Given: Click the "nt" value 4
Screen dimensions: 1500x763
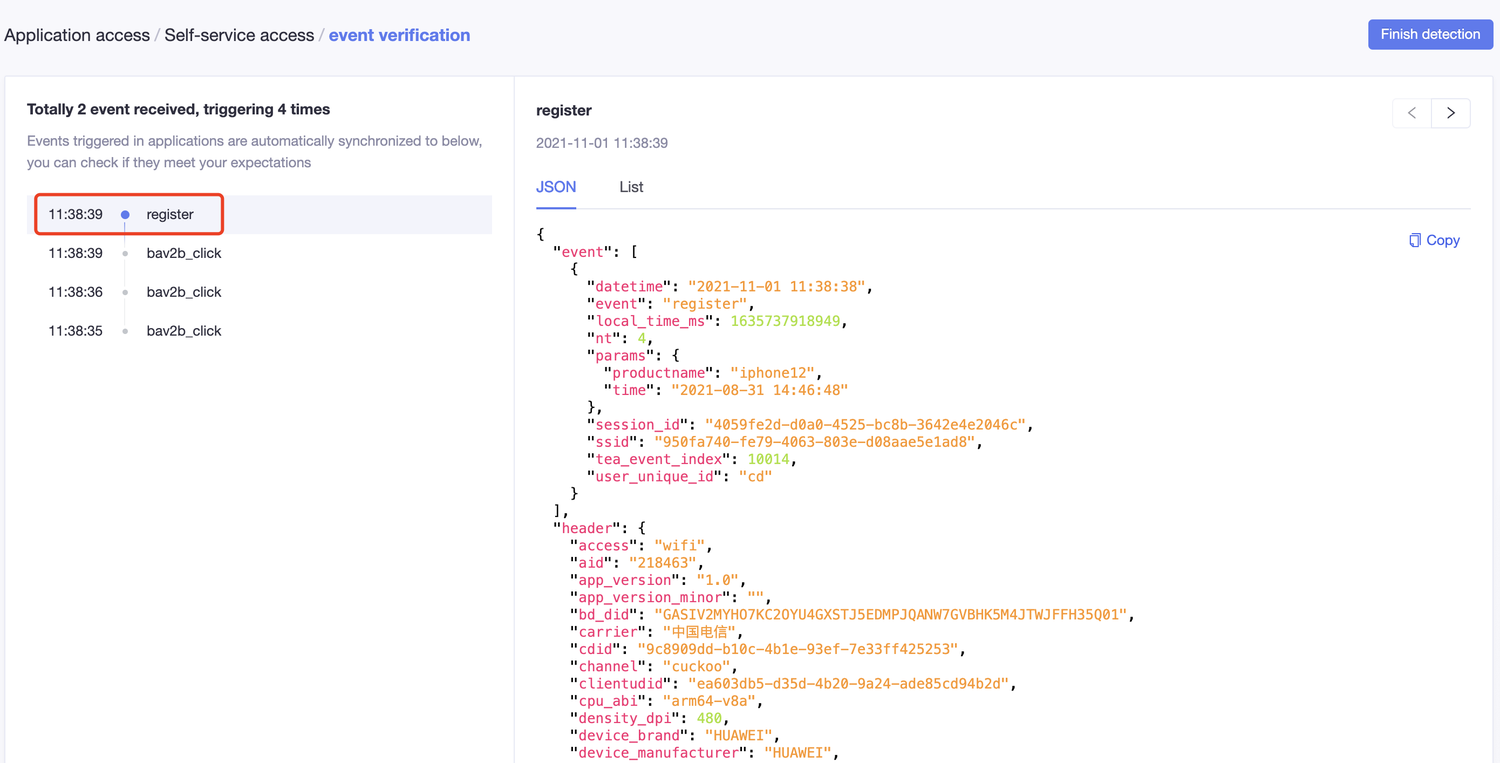Looking at the screenshot, I should tap(641, 339).
